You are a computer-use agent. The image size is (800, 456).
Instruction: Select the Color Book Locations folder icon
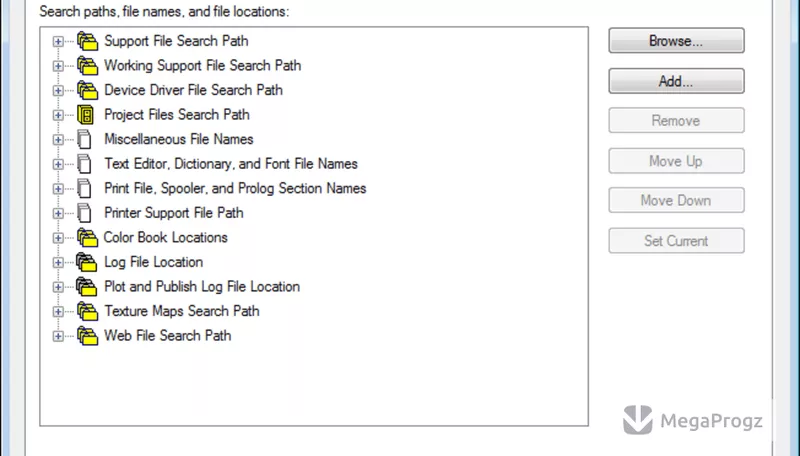(87, 238)
